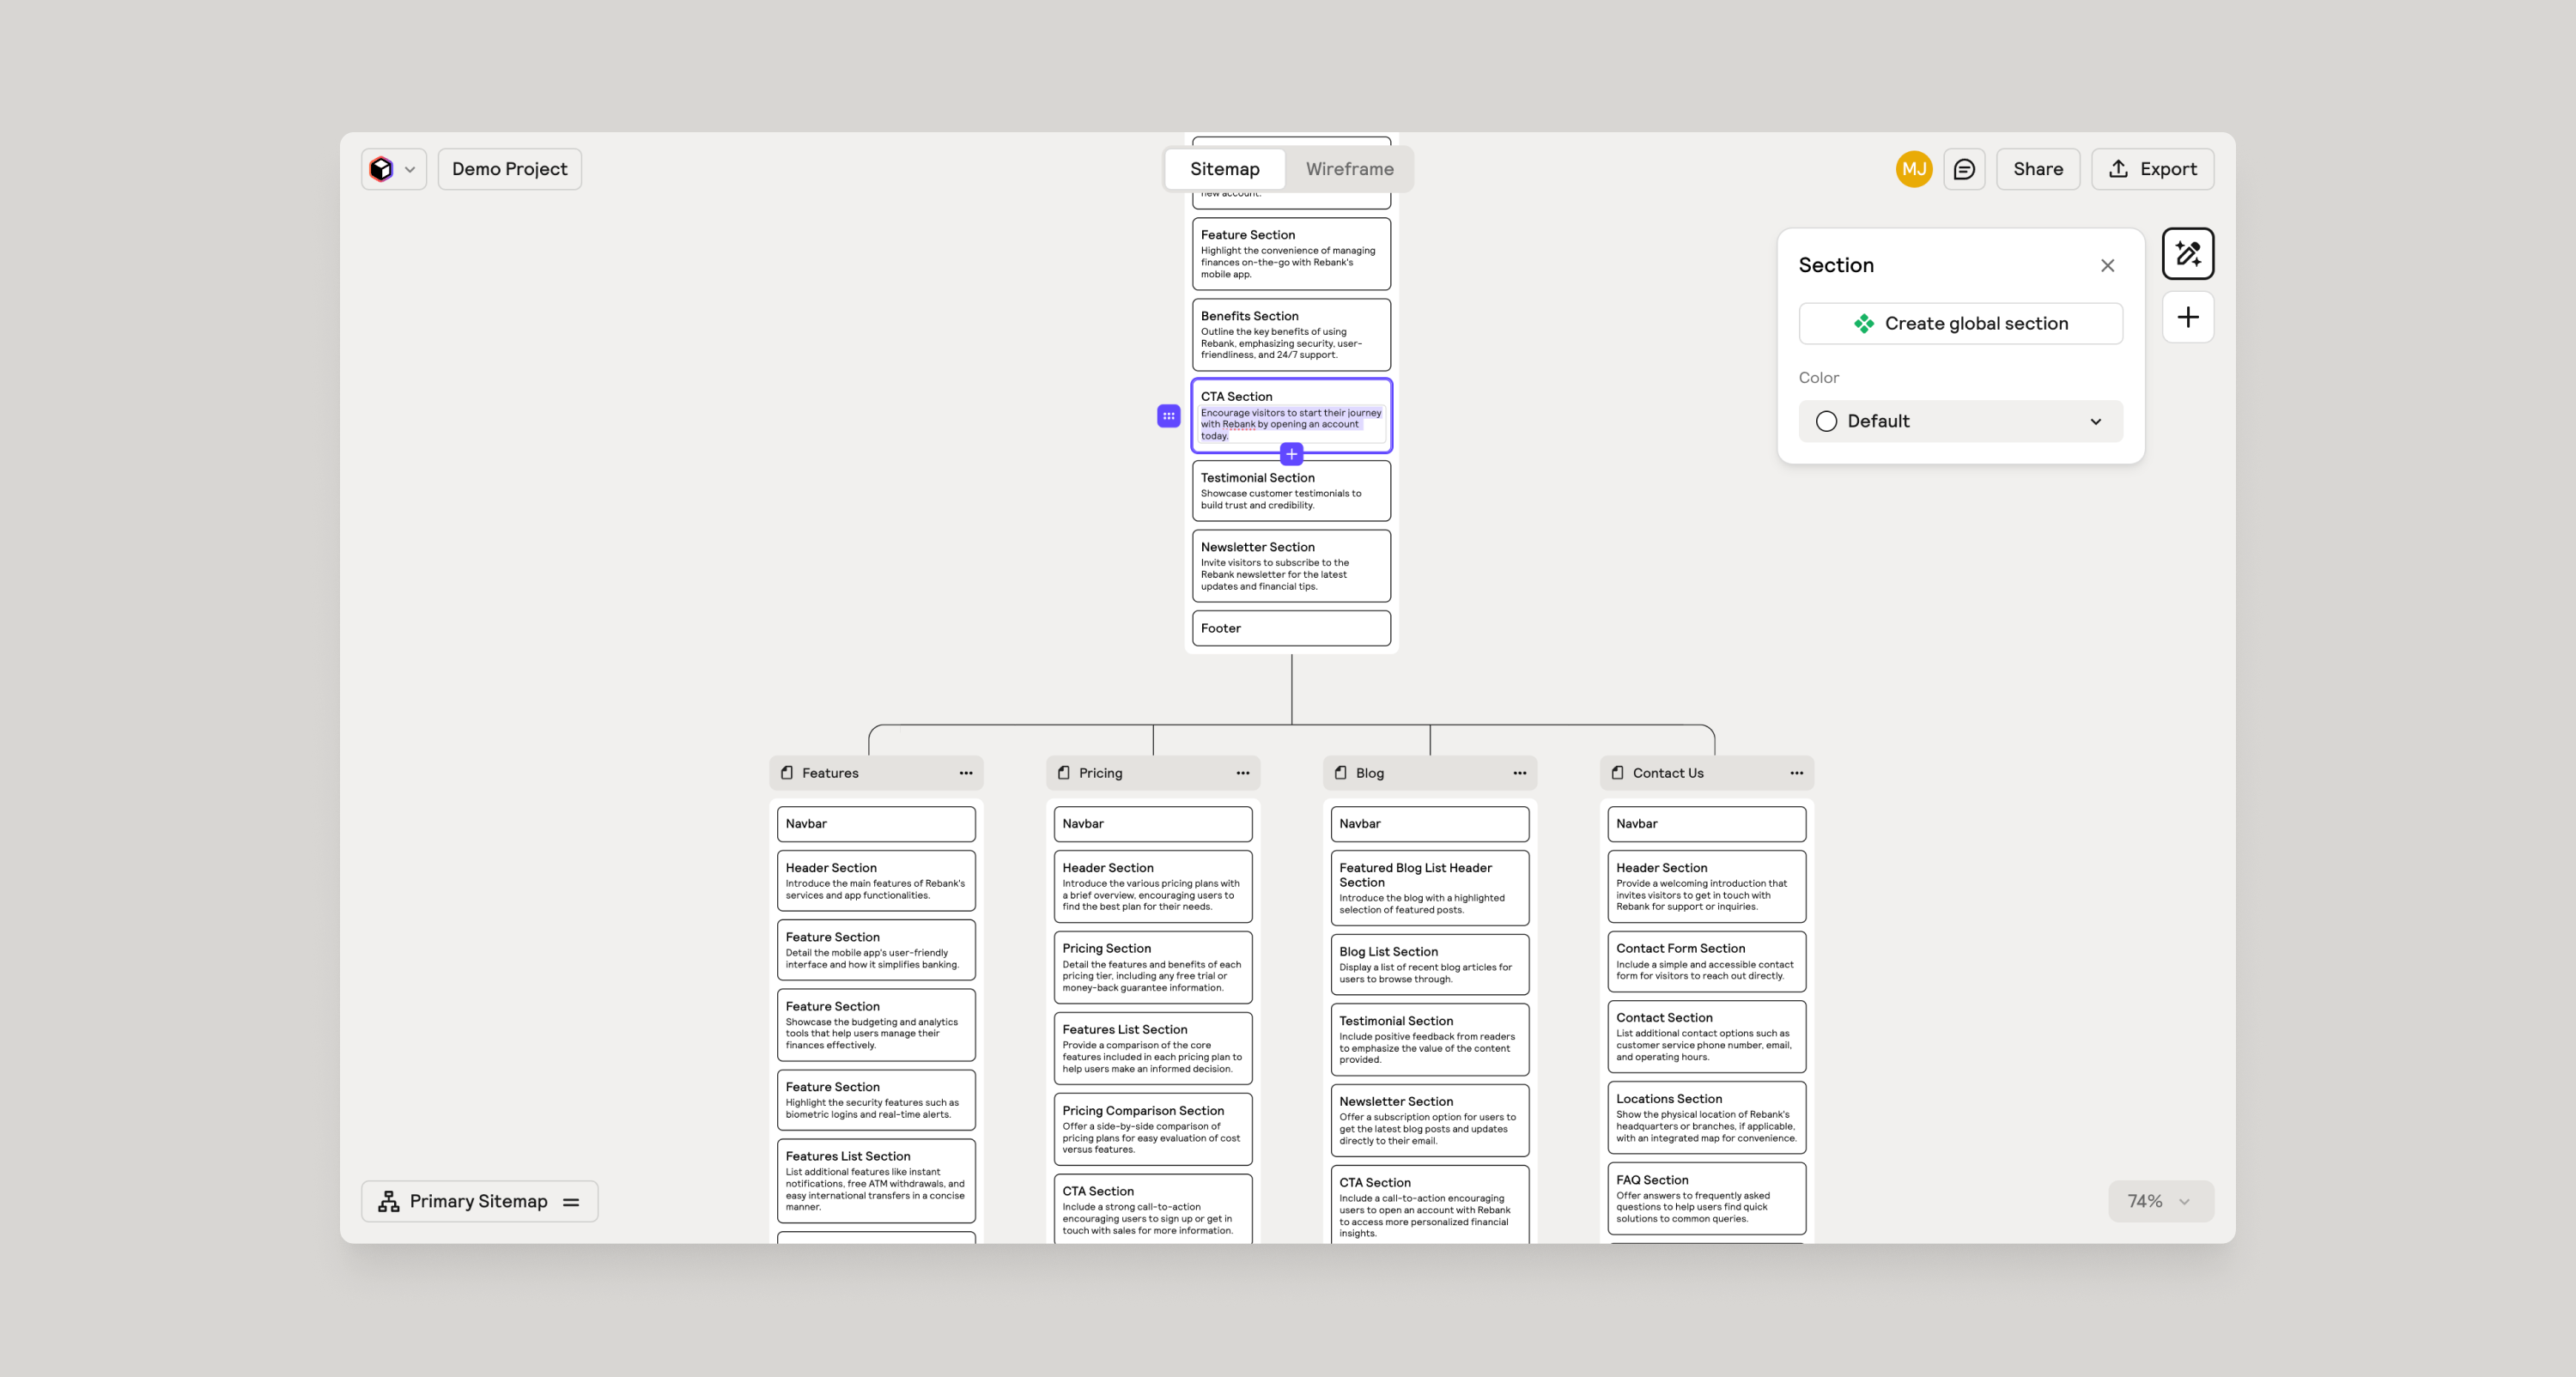Click the Share button

[x=2038, y=169]
